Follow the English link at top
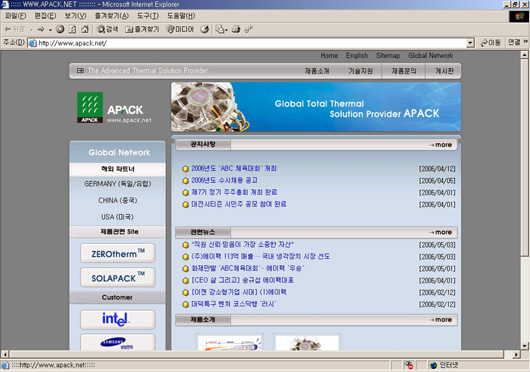 point(357,55)
